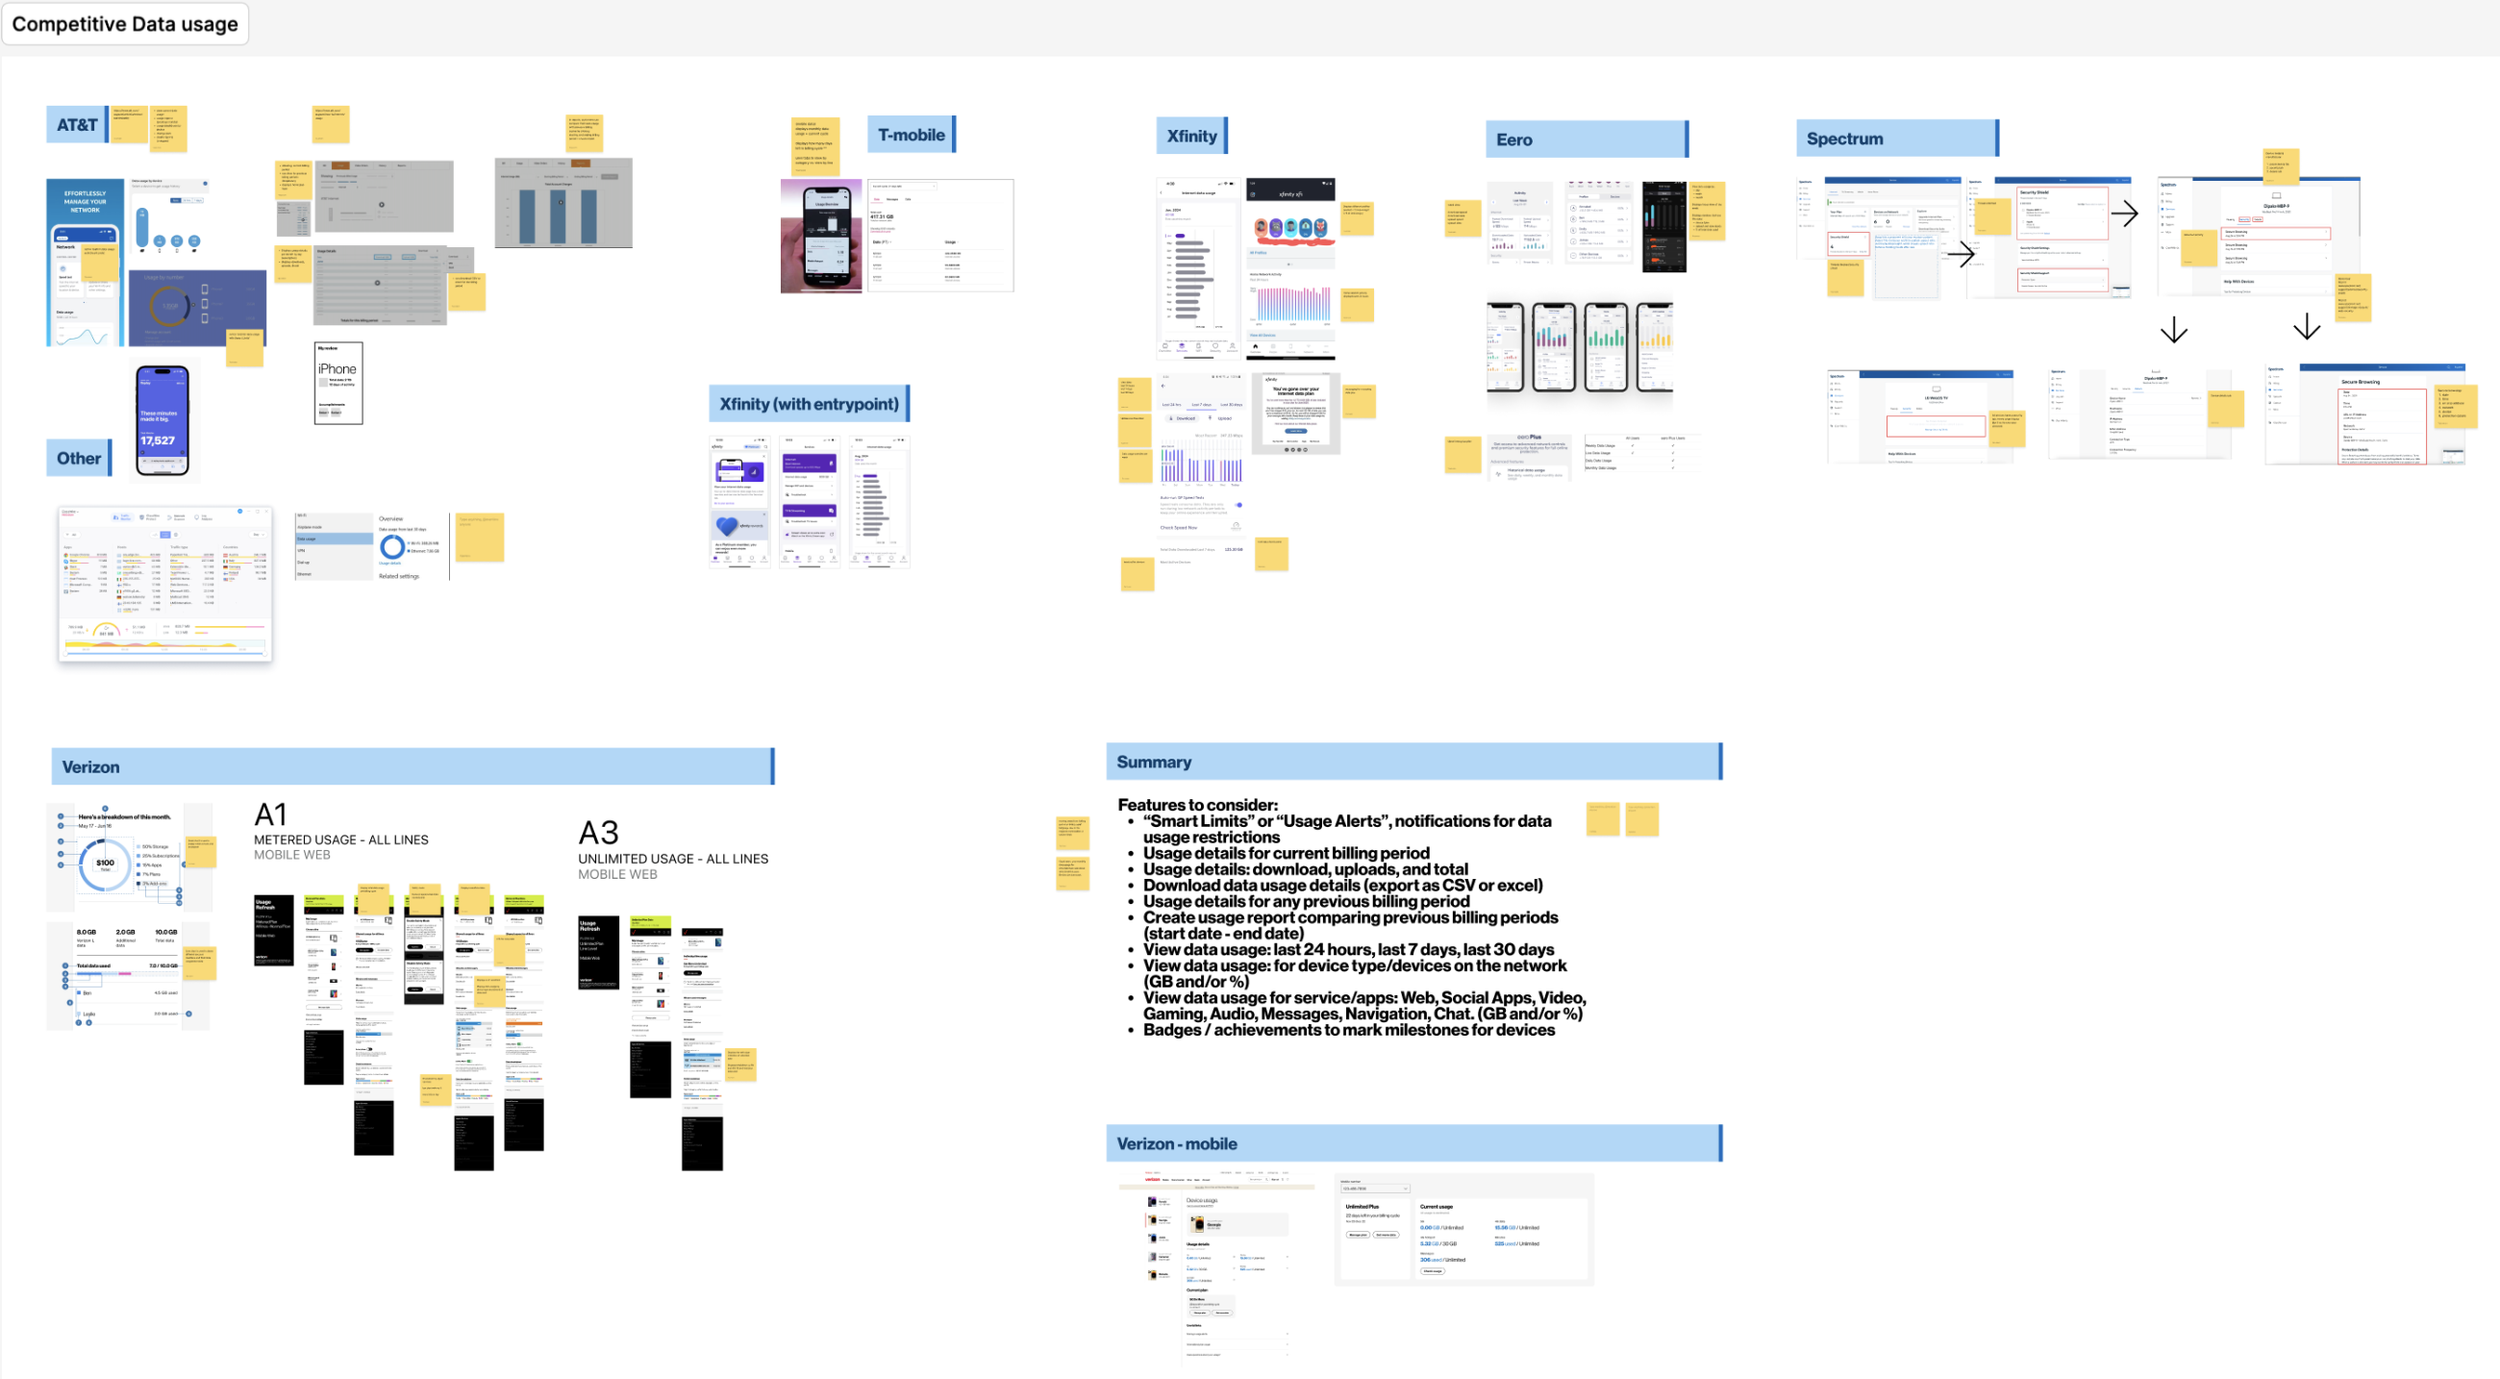This screenshot has height=1379, width=2500.
Task: Select iPhone mockup showing 17,527 minutes
Action: point(162,421)
